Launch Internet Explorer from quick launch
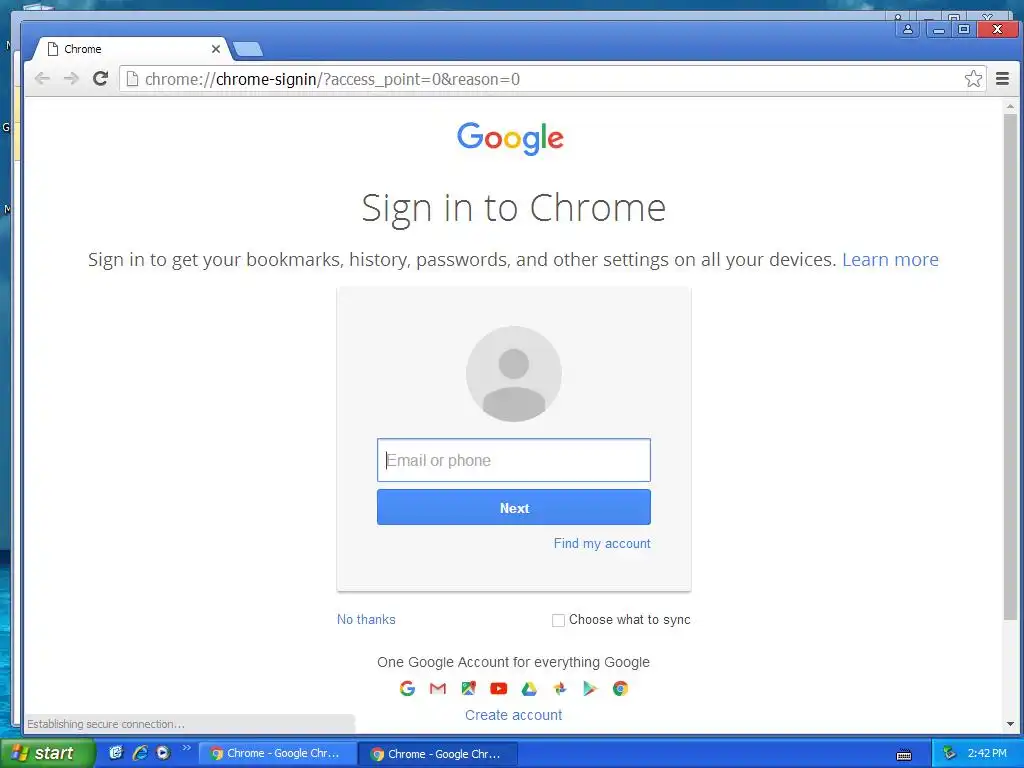Image resolution: width=1024 pixels, height=768 pixels. click(x=140, y=753)
